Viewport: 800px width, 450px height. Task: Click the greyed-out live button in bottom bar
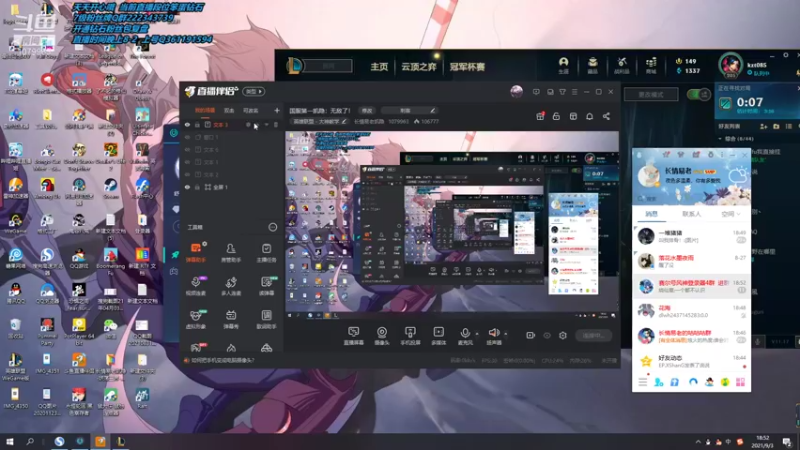pos(593,335)
